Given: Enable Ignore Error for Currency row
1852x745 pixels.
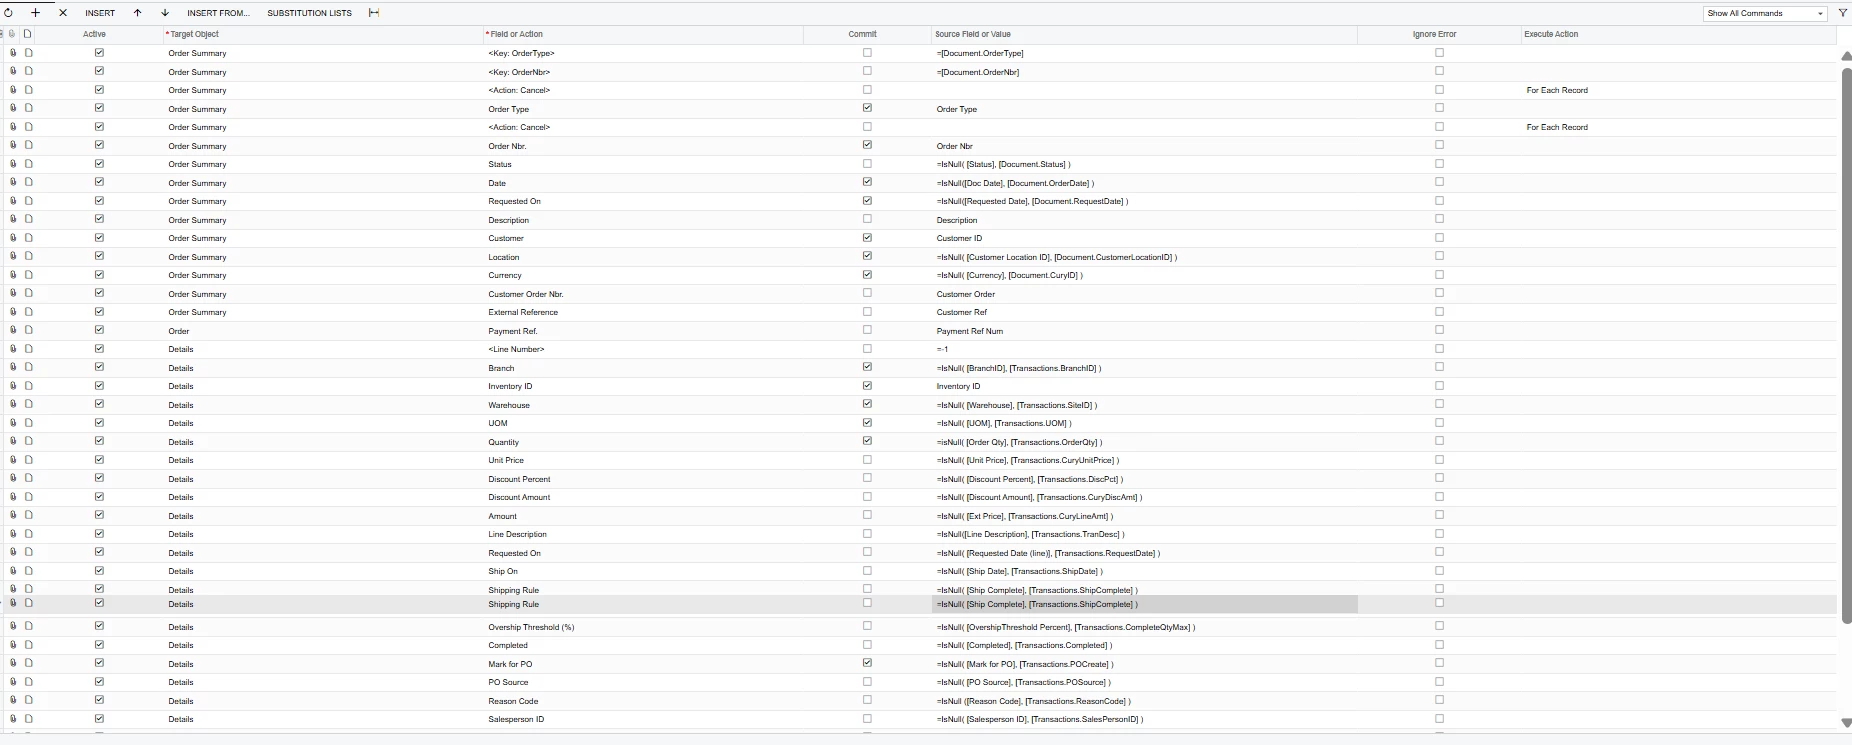Looking at the screenshot, I should (x=1439, y=274).
